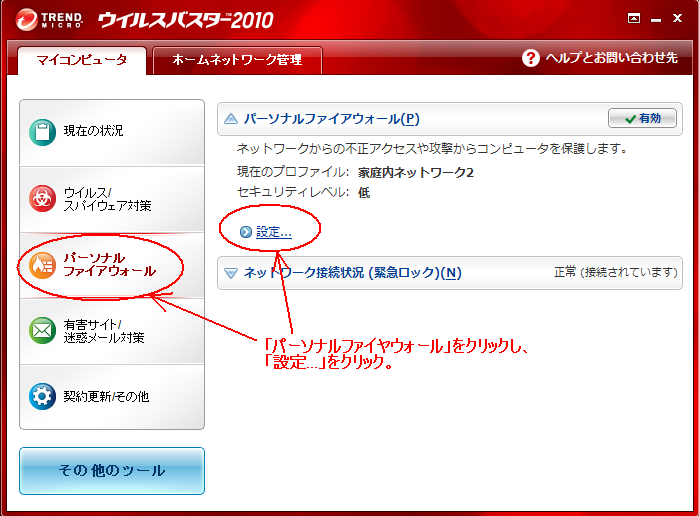699x516 pixels.
Task: Select the ウイルス/スパイウェア対策 biohazard icon
Action: click(42, 198)
